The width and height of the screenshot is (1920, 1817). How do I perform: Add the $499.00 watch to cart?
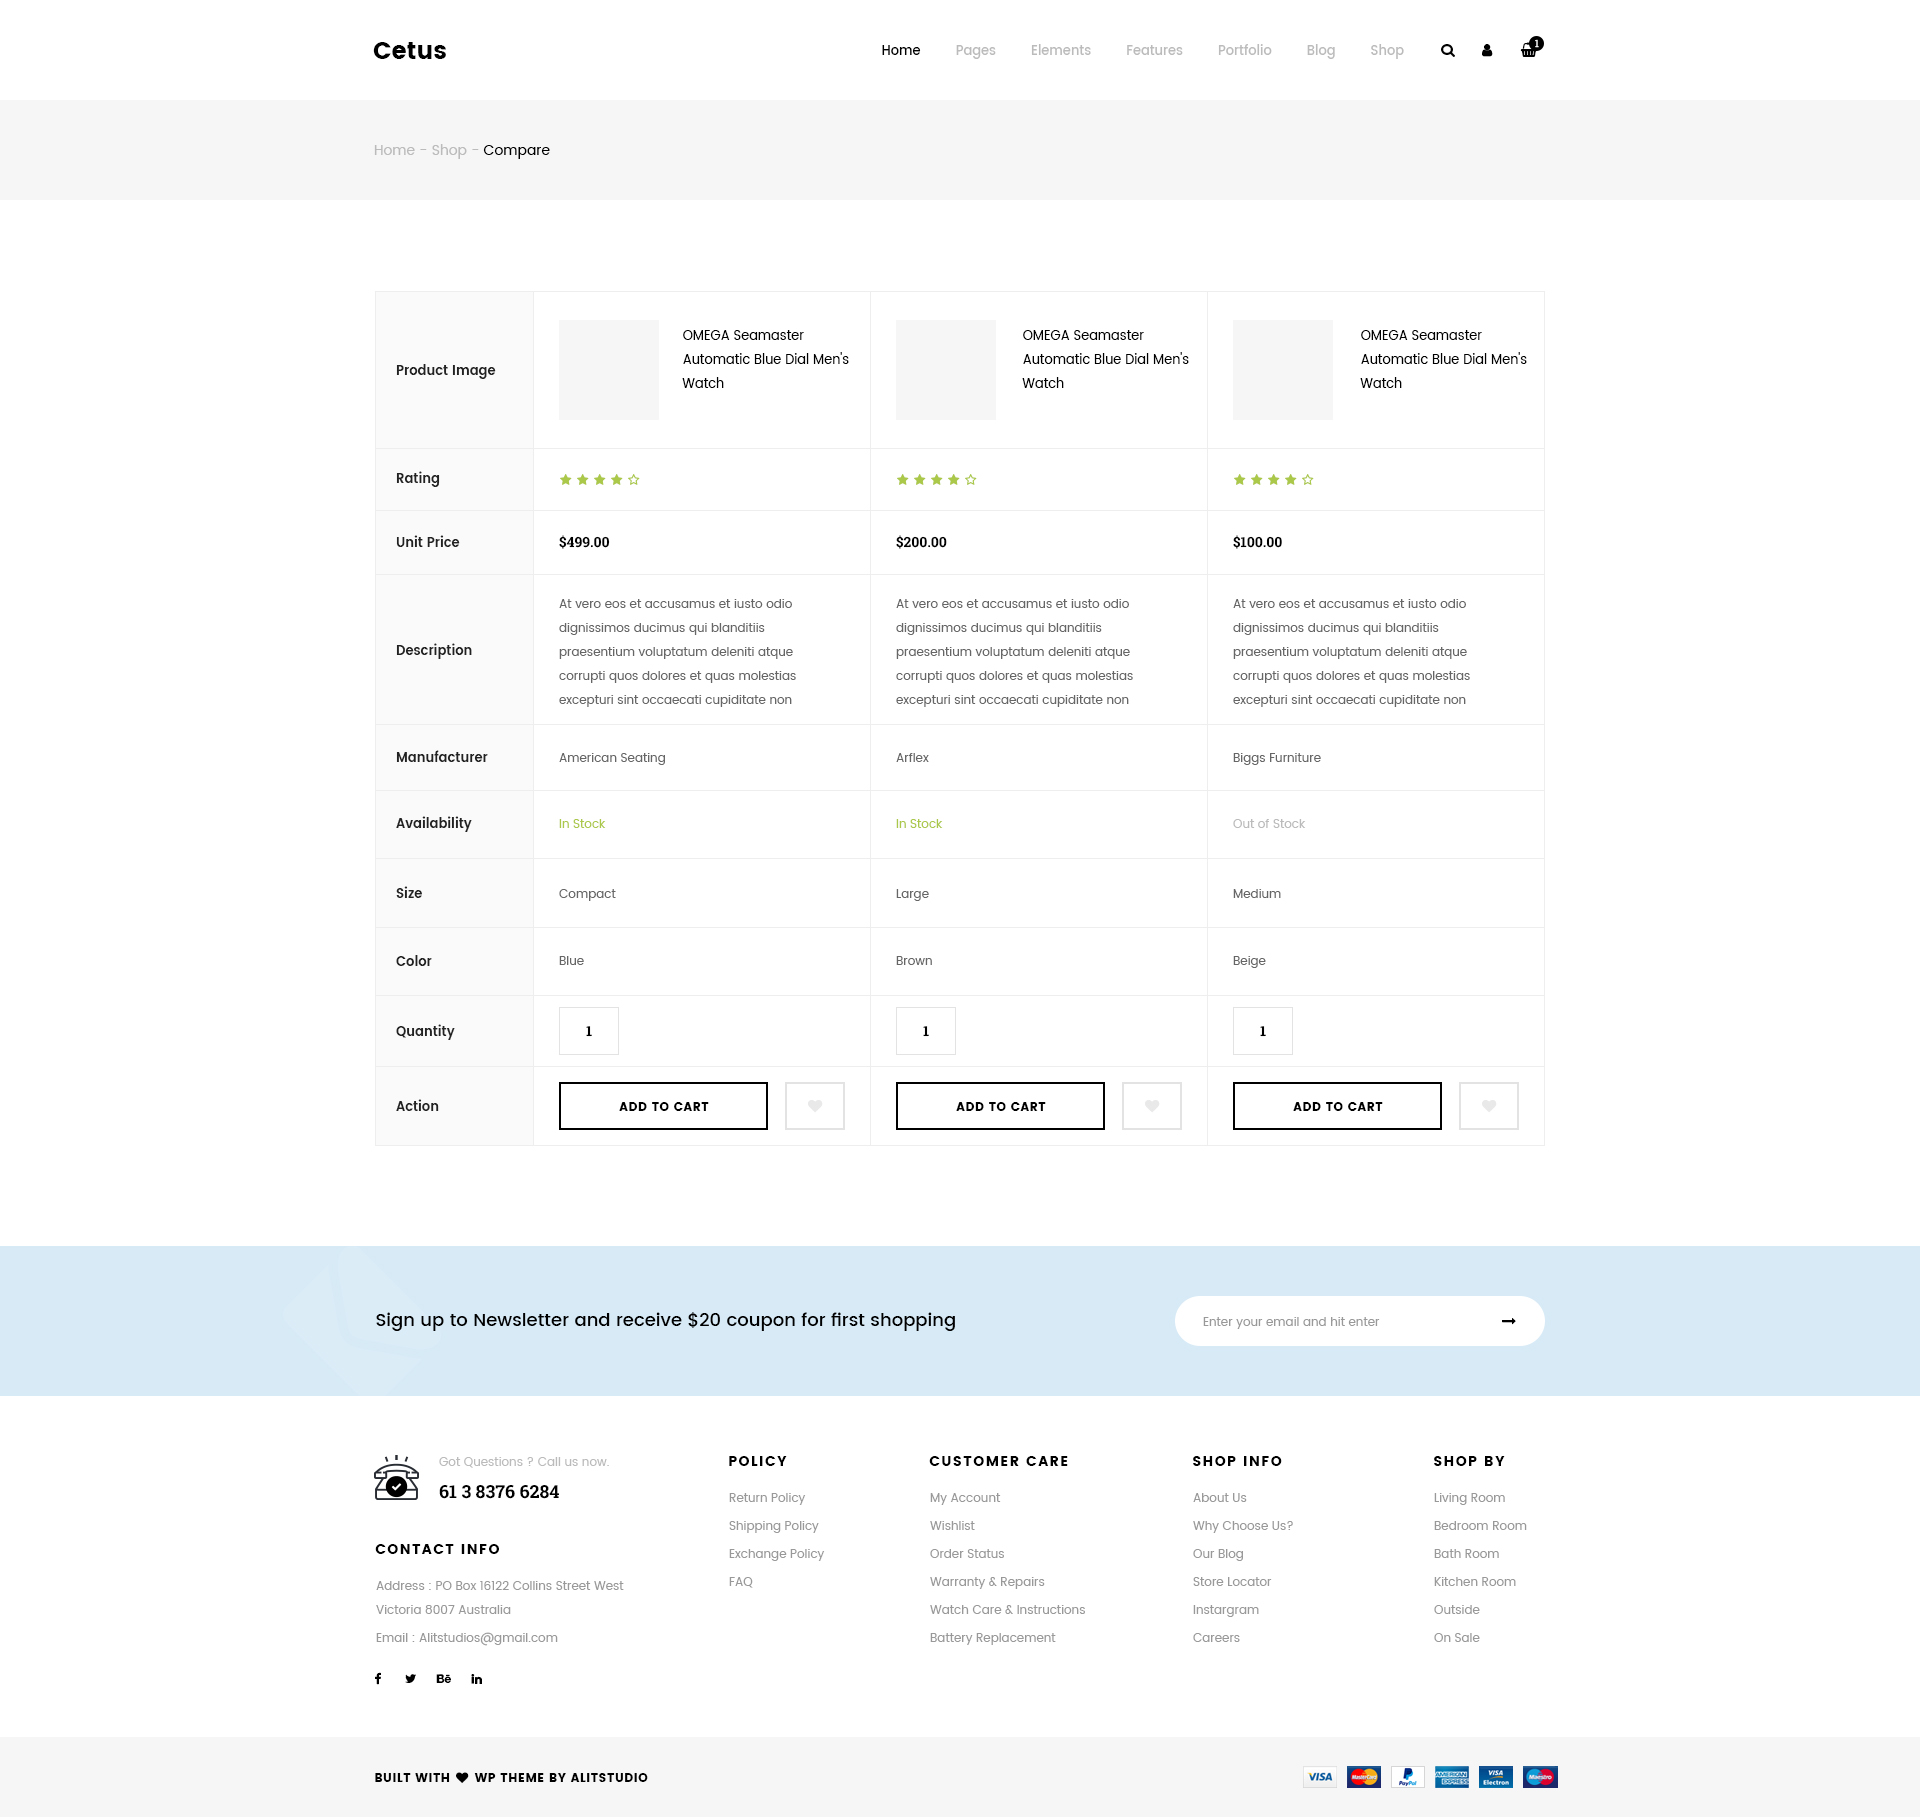tap(663, 1106)
